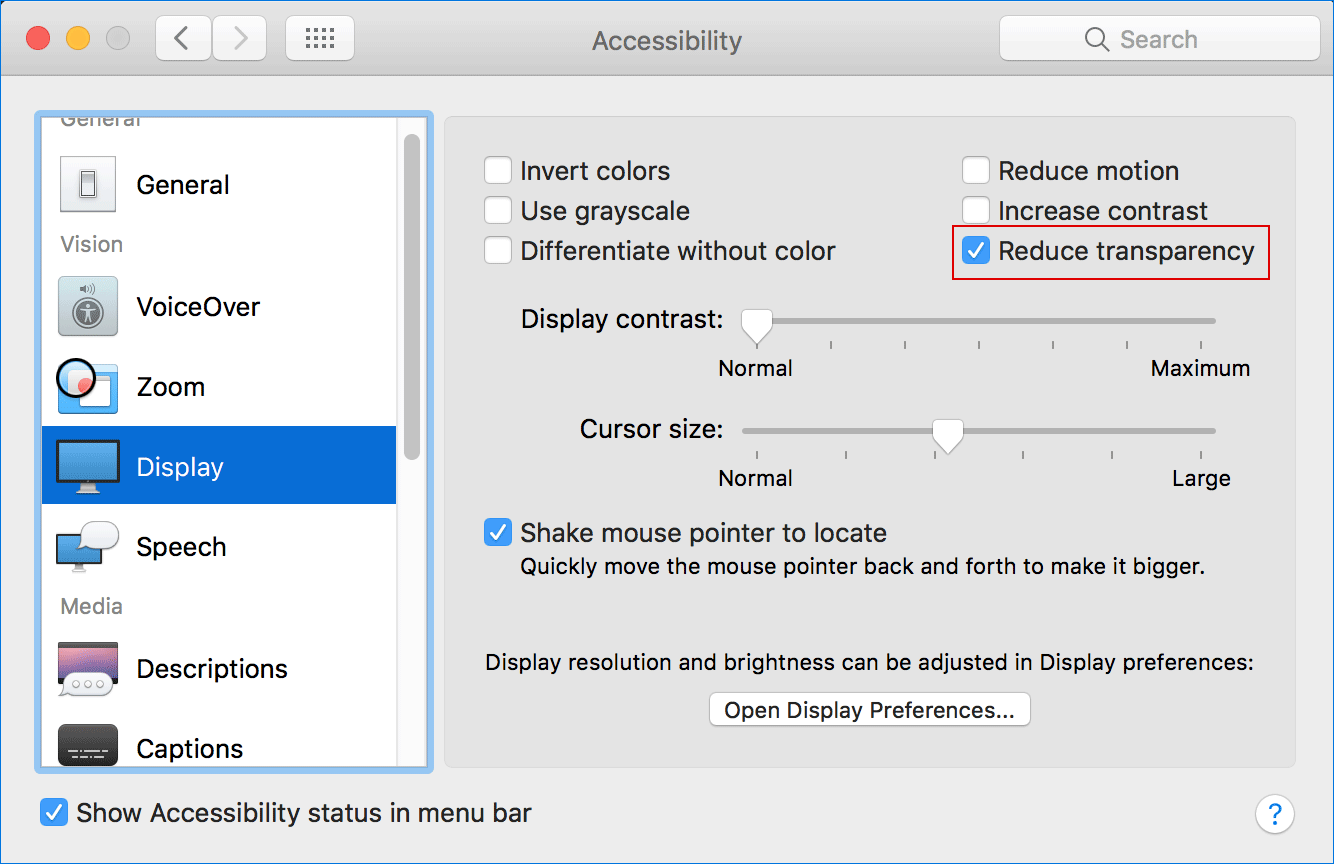Click the magnifying glass in the Search field
1334x864 pixels.
(1096, 38)
